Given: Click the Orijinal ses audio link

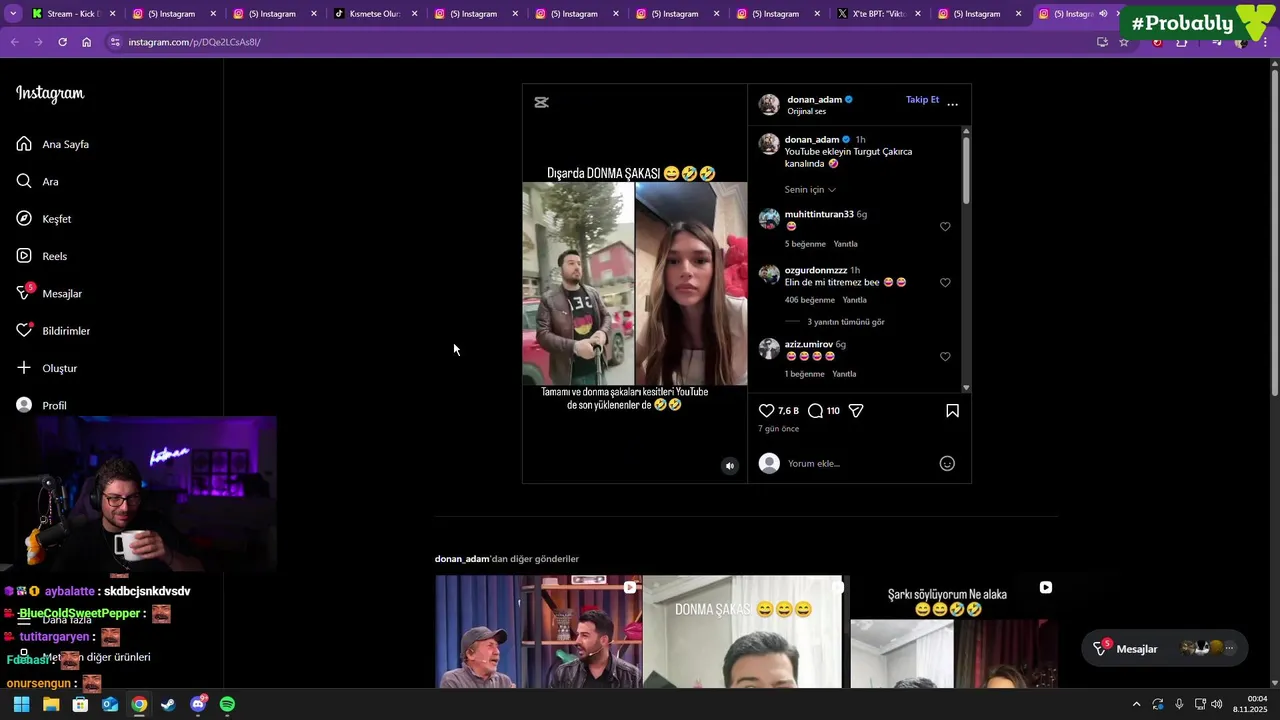Looking at the screenshot, I should pyautogui.click(x=806, y=112).
